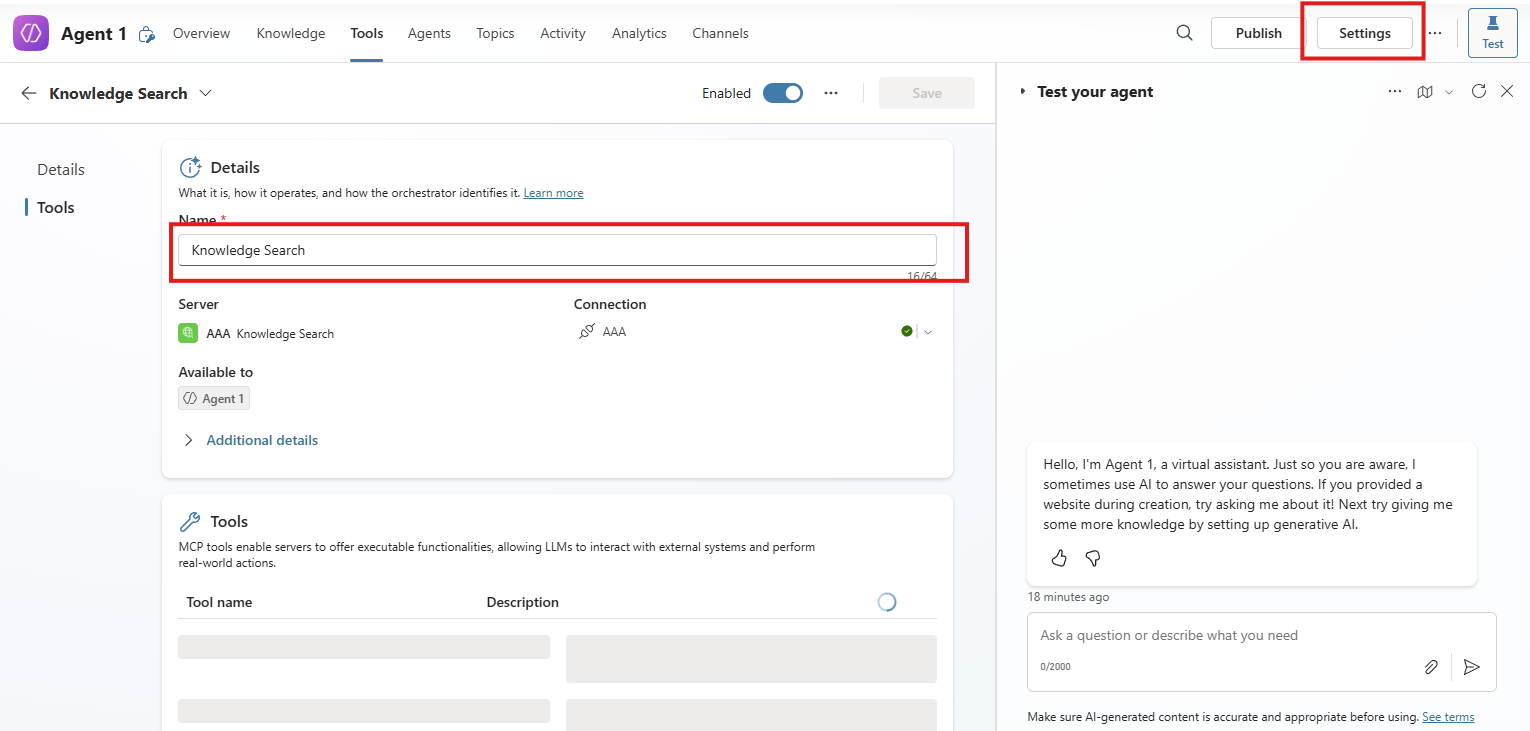
Task: Open ellipsis menu next to Enabled toggle
Action: (830, 93)
